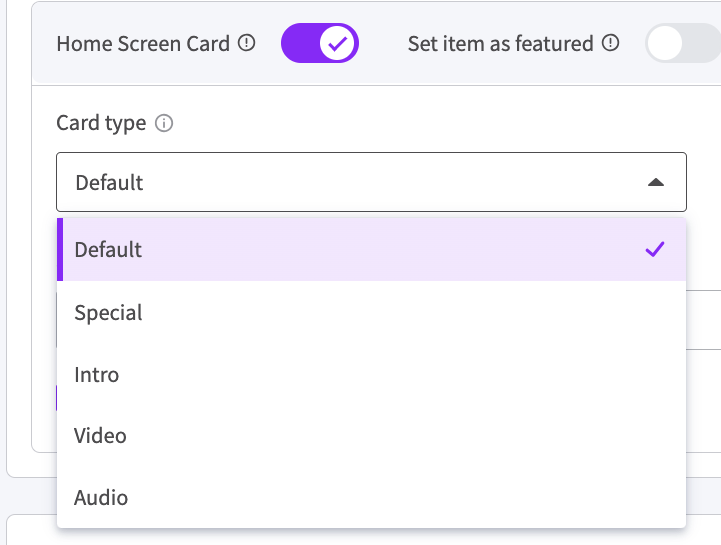This screenshot has width=721, height=545.
Task: Collapse the Card type dropdown field
Action: 371,182
